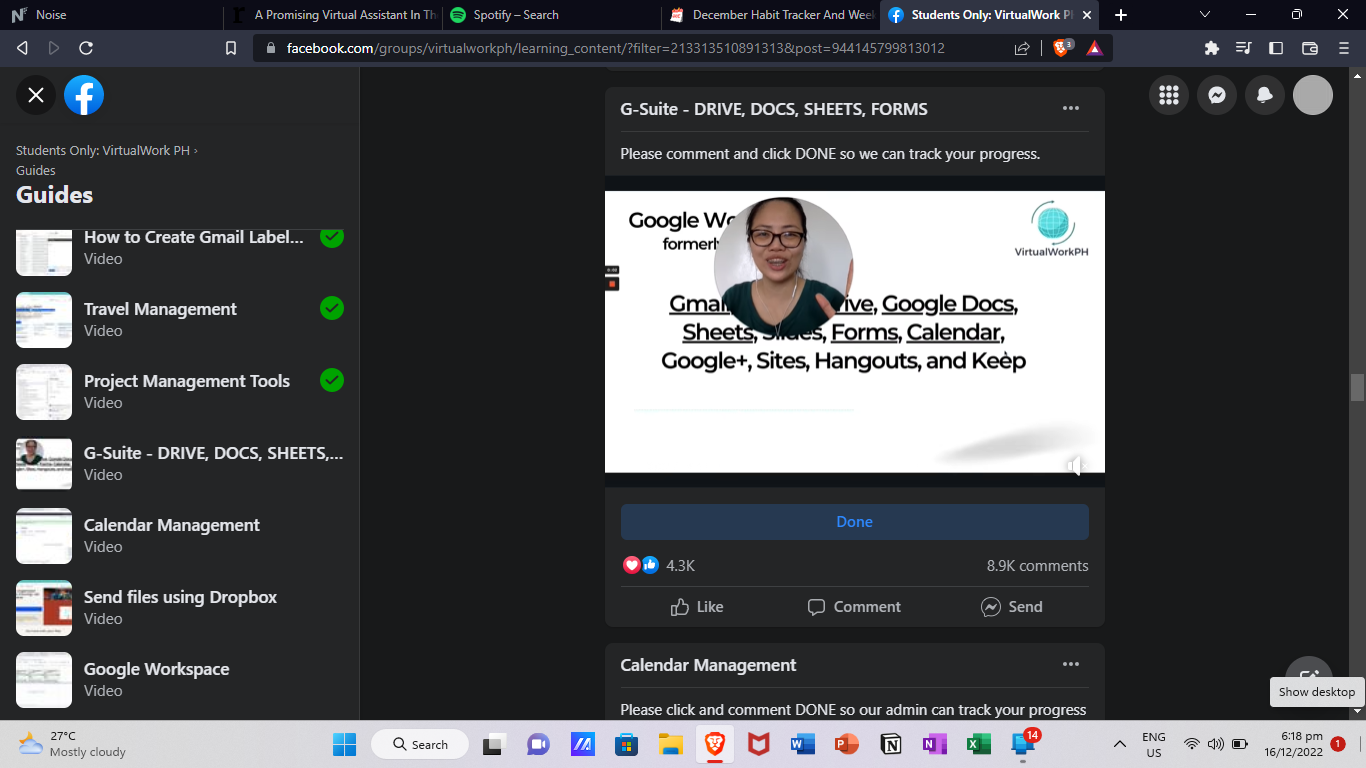Open the Project Management Tools guide
This screenshot has width=1366, height=768.
(180, 391)
